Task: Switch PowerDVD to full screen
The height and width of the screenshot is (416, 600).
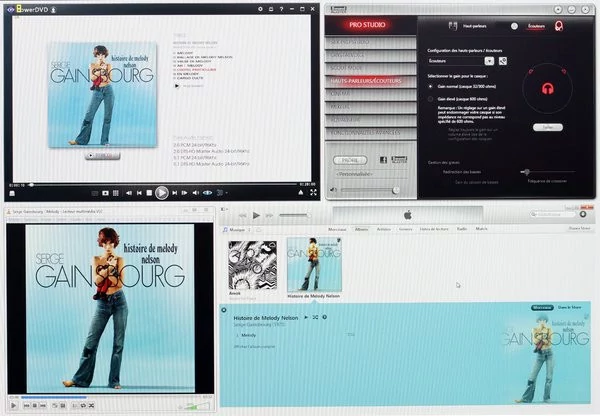Action: [x=313, y=193]
